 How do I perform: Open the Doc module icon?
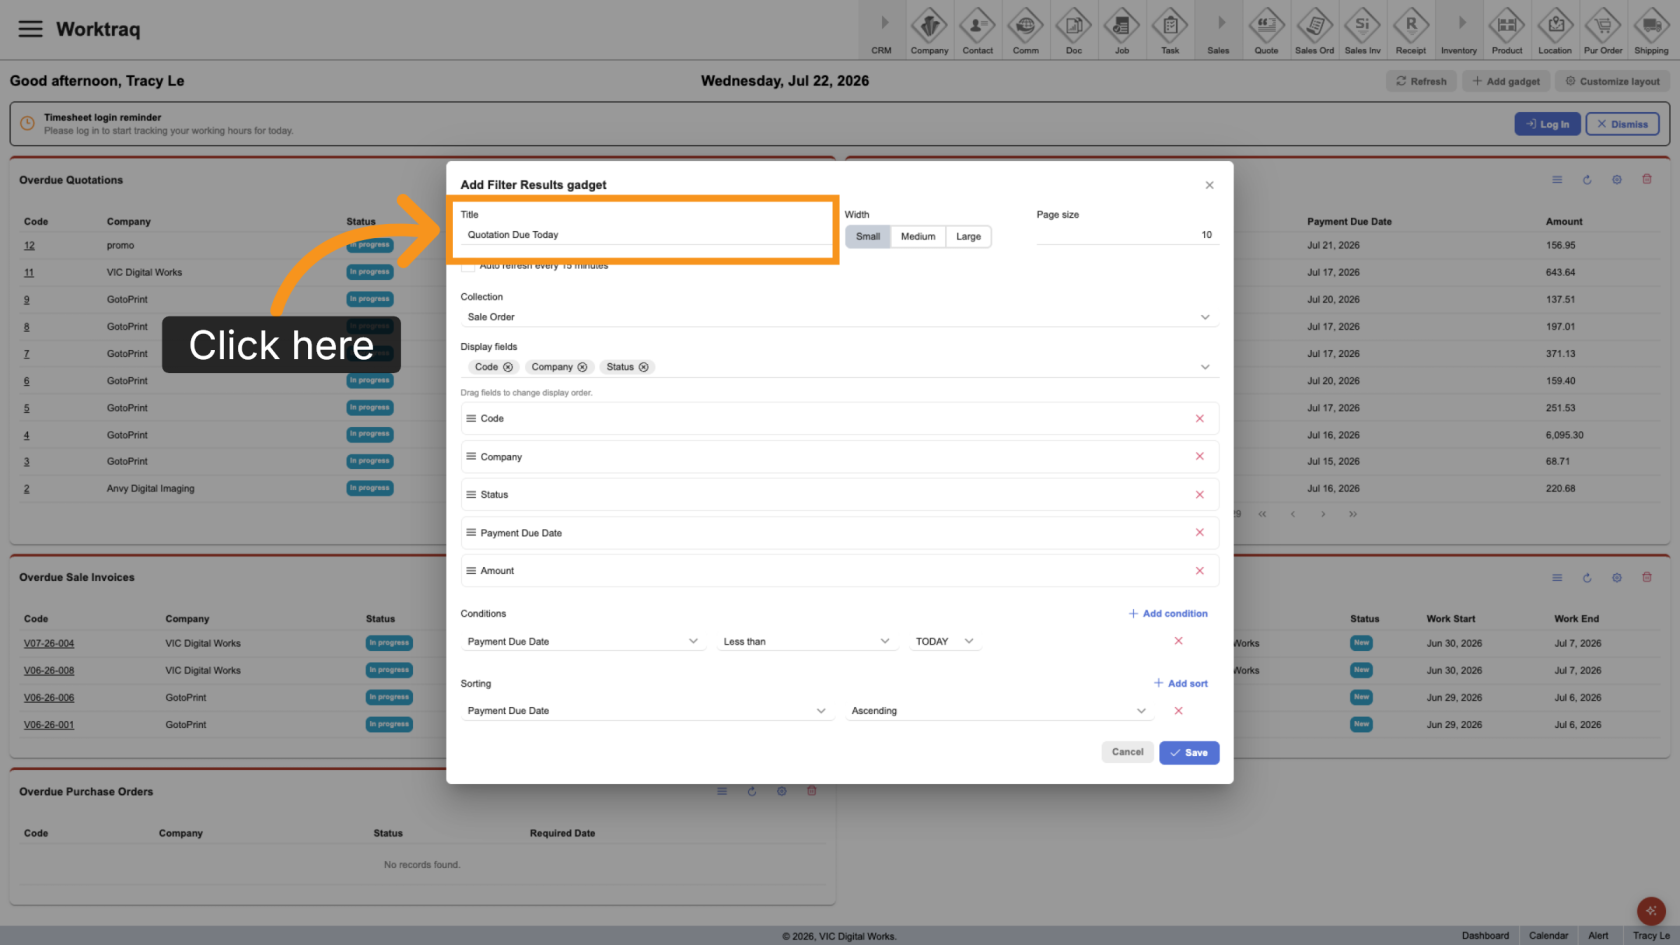pos(1073,30)
